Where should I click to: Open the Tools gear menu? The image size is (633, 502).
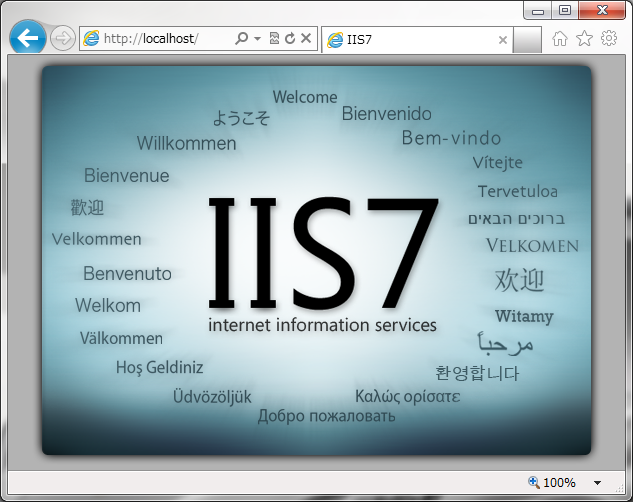coord(609,38)
